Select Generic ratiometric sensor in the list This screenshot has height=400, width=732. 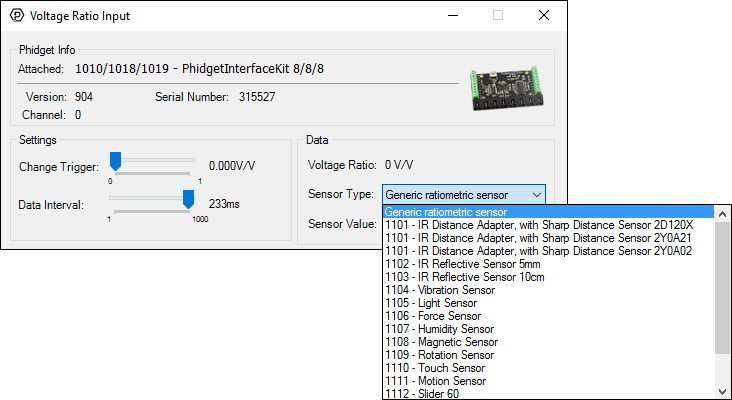click(x=549, y=212)
